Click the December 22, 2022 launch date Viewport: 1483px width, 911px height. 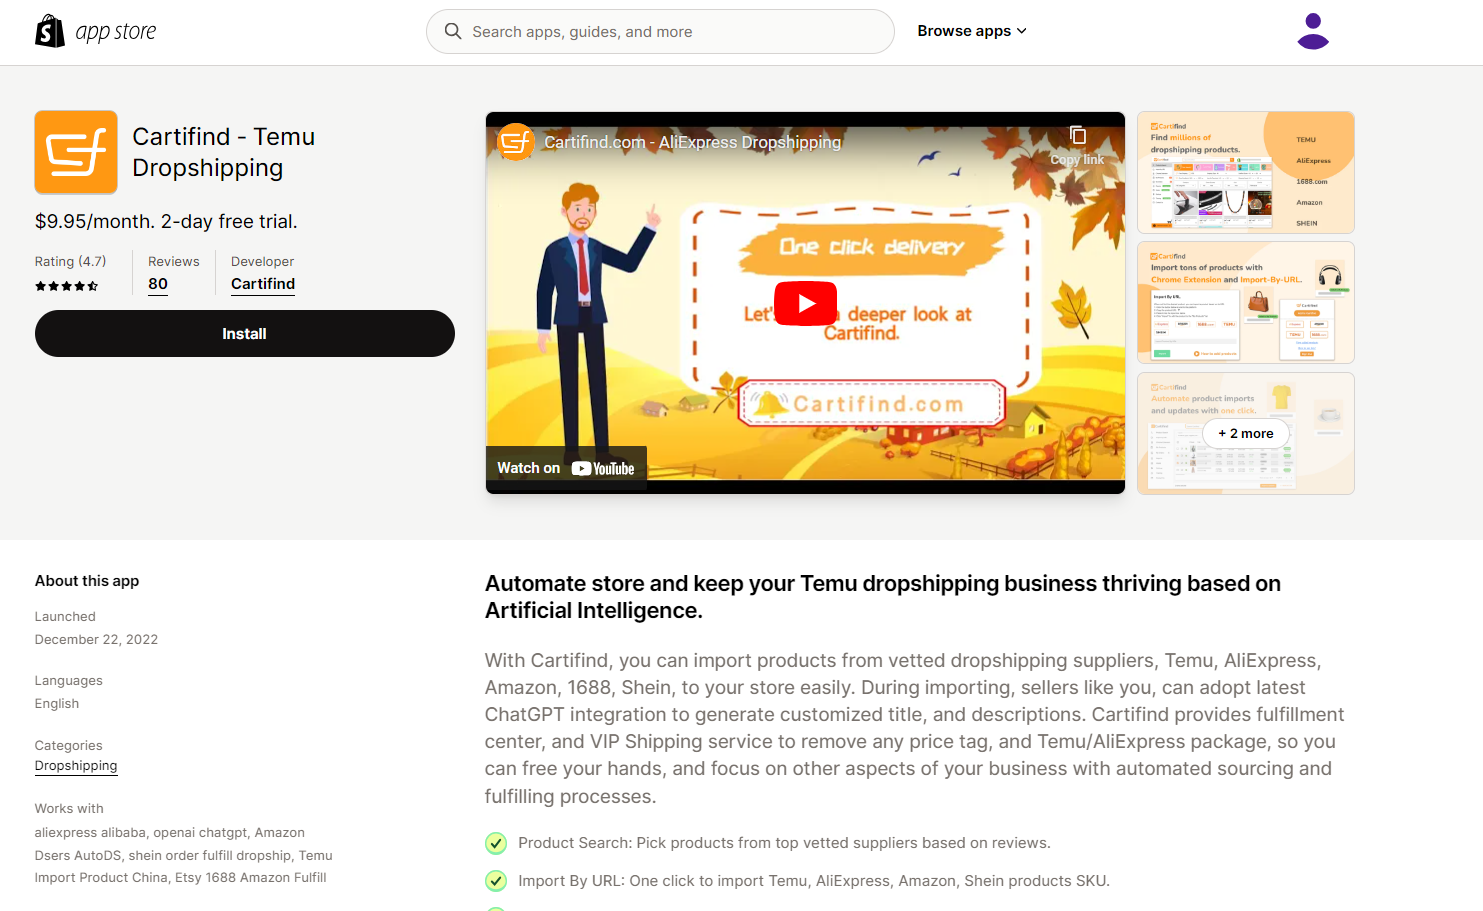(96, 640)
